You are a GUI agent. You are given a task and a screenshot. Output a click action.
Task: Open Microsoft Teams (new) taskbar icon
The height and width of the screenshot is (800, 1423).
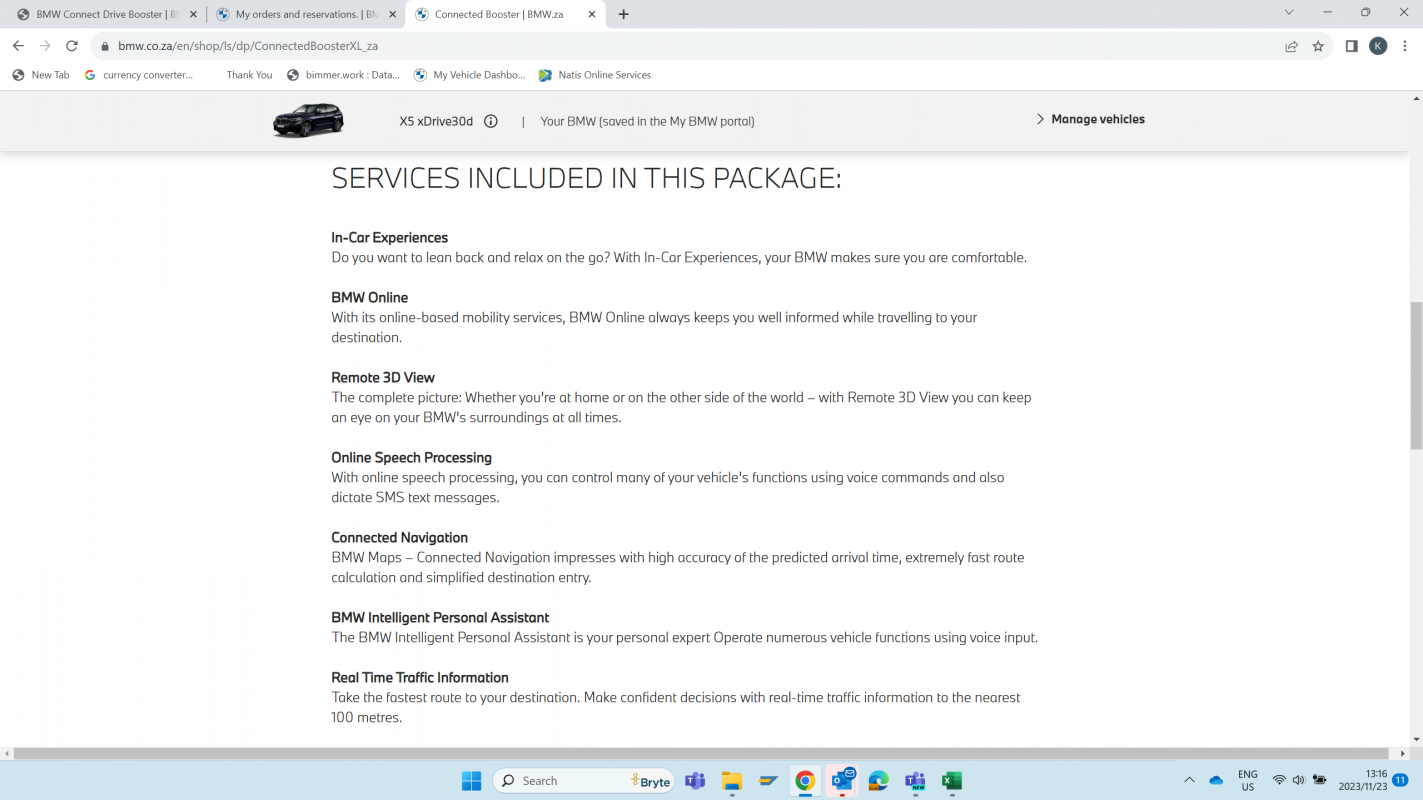pos(915,781)
